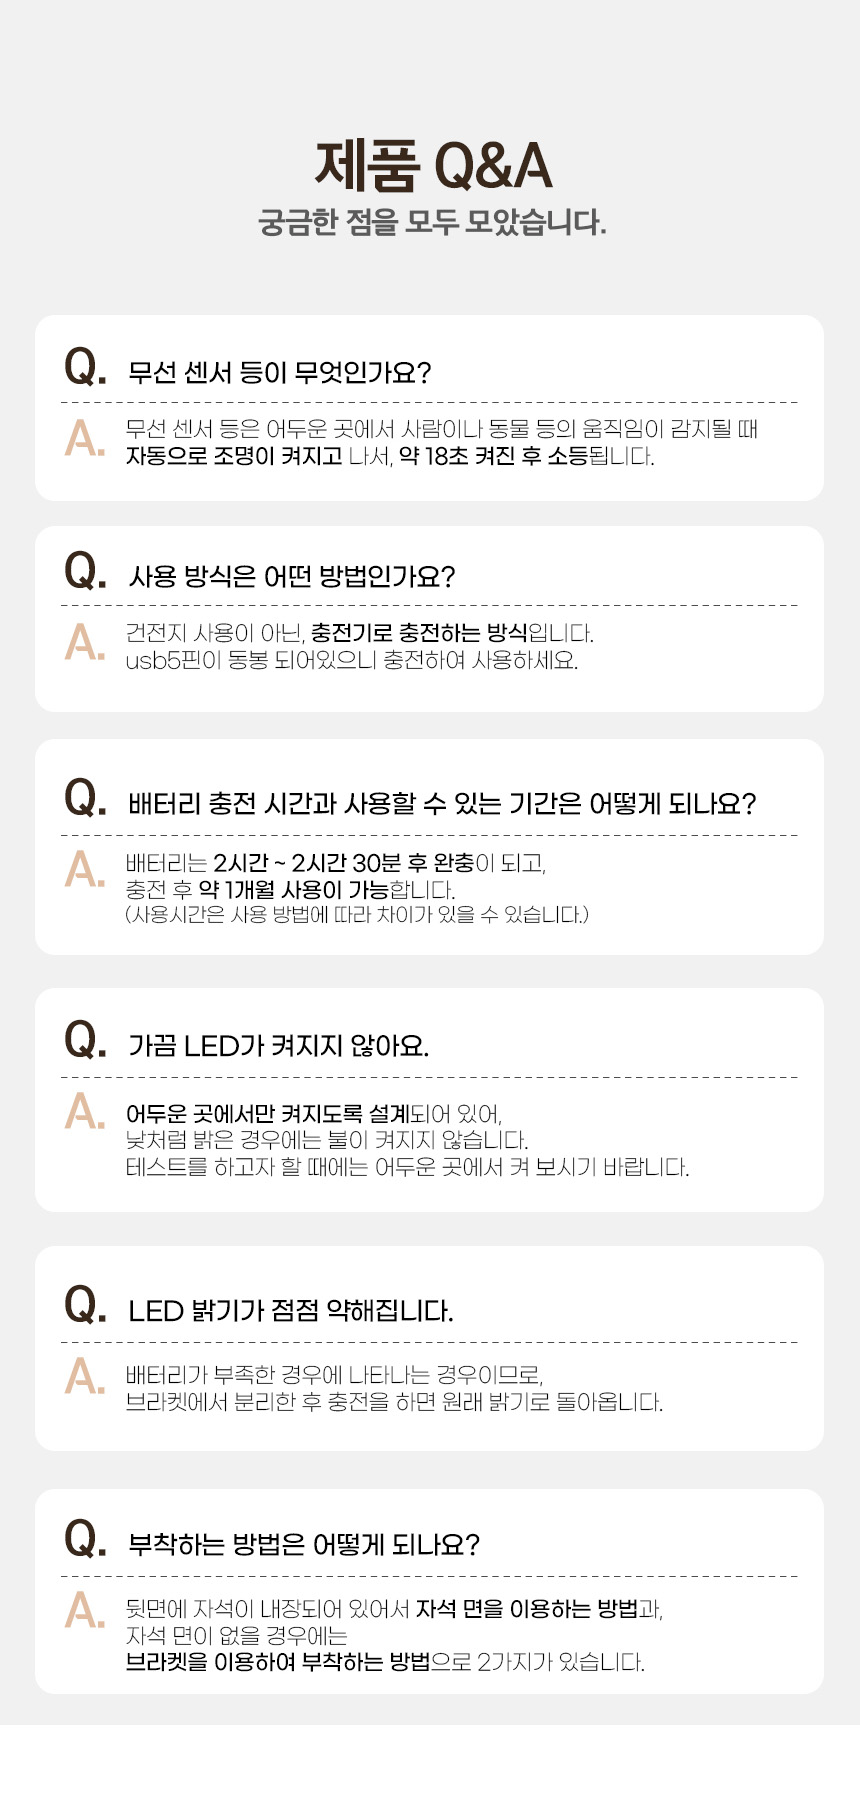Click the subtitle 궁금한 점을 모두 모았습니다
The image size is (860, 1794).
[432, 222]
